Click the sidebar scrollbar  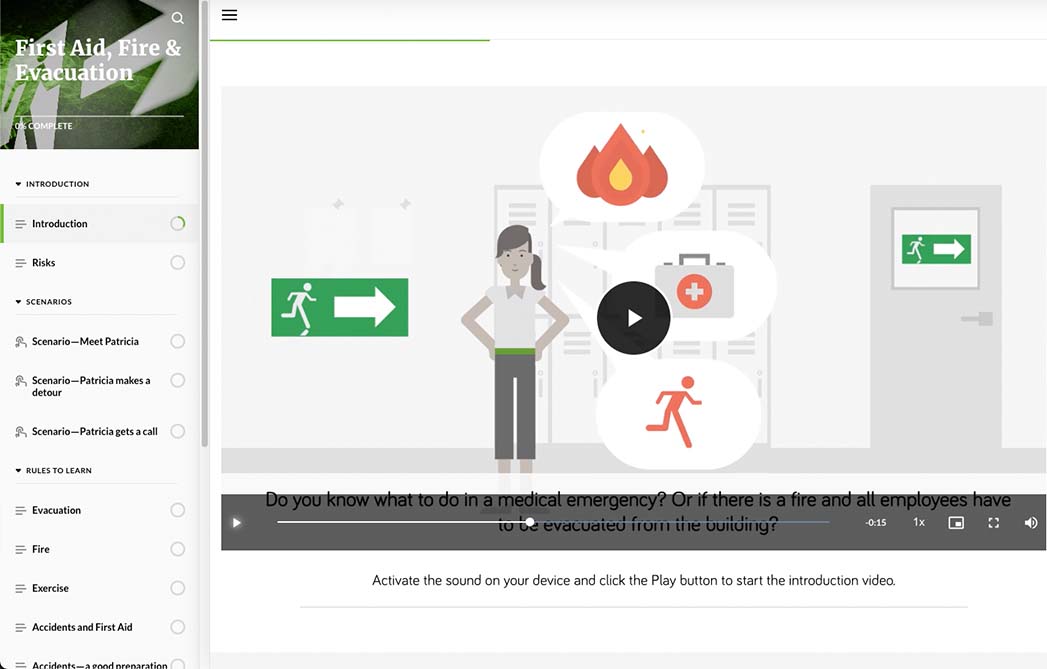204,300
